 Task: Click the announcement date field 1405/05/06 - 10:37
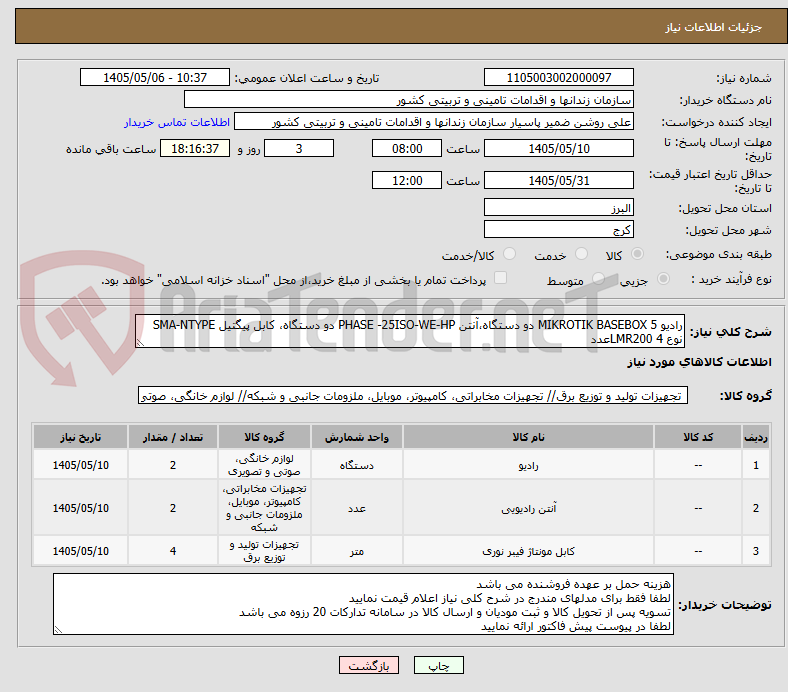tap(155, 77)
